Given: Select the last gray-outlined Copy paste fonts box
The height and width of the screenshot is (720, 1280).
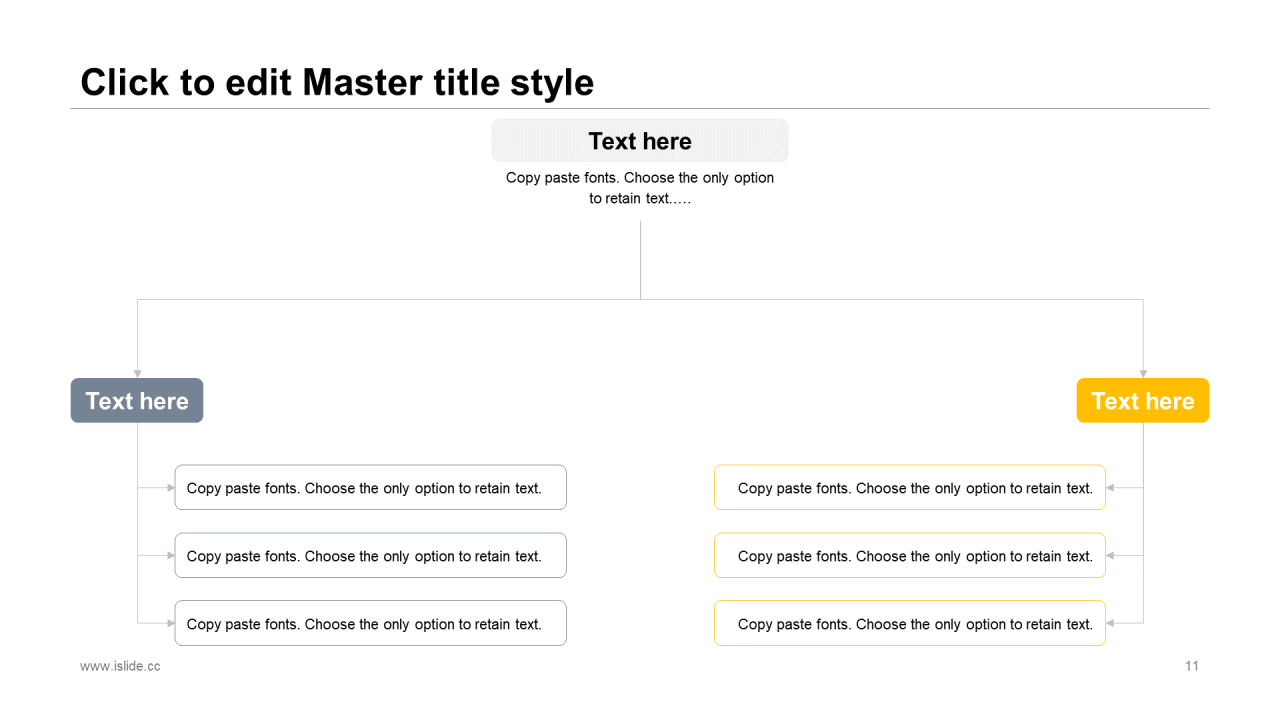Looking at the screenshot, I should [371, 624].
